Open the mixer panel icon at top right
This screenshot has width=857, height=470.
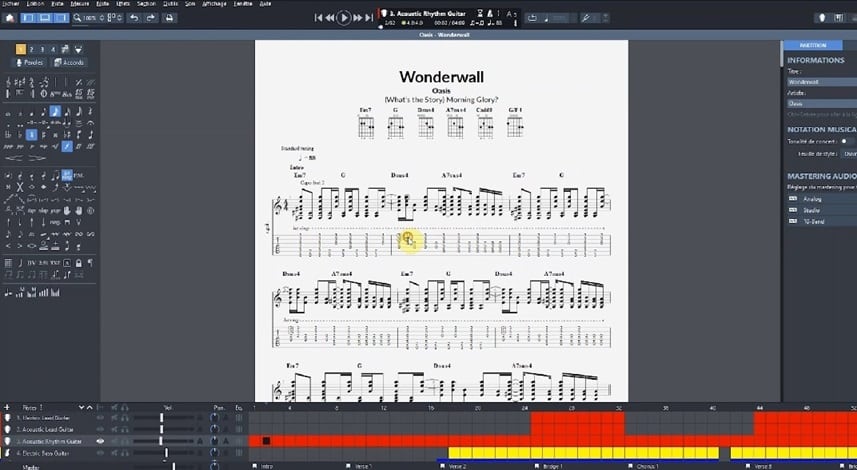click(x=839, y=18)
